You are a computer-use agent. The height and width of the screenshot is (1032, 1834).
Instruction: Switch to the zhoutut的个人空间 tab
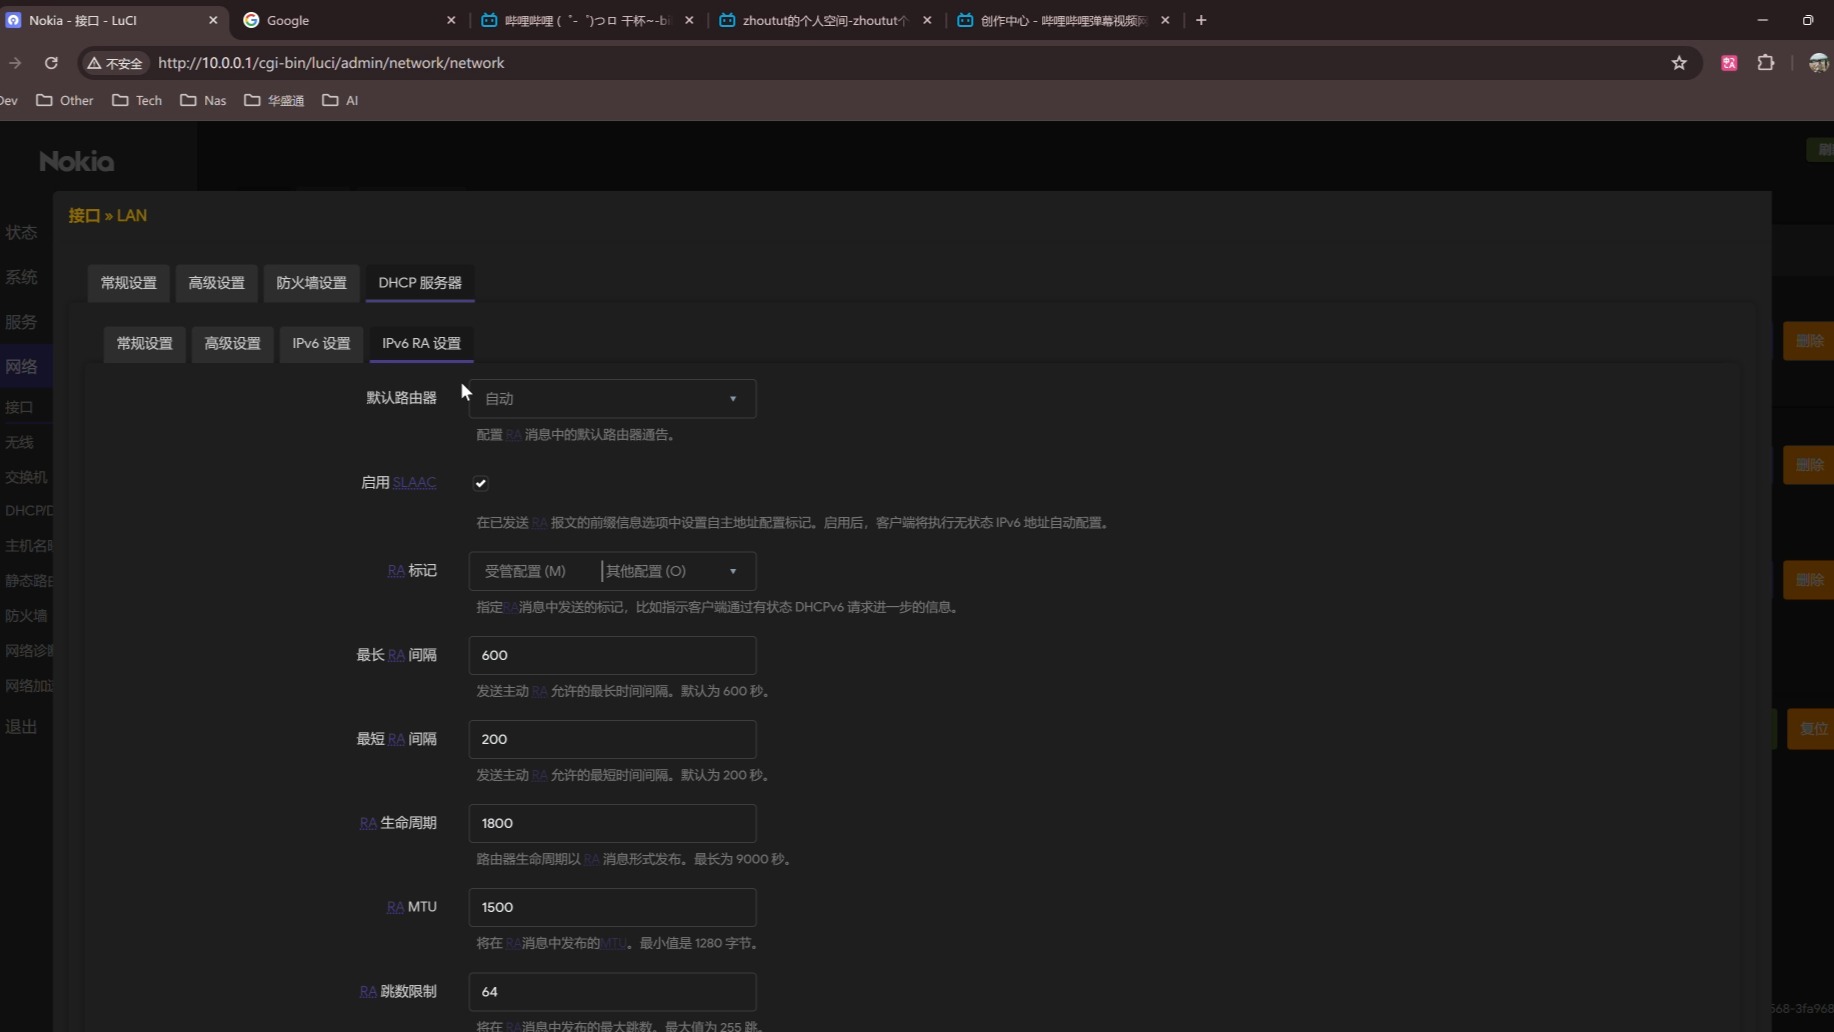click(x=824, y=20)
